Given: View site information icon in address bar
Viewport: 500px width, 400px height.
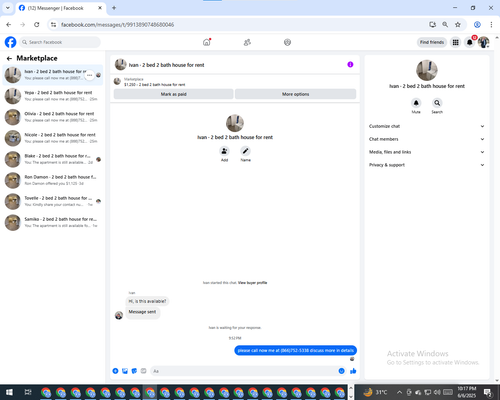Looking at the screenshot, I should (53, 25).
